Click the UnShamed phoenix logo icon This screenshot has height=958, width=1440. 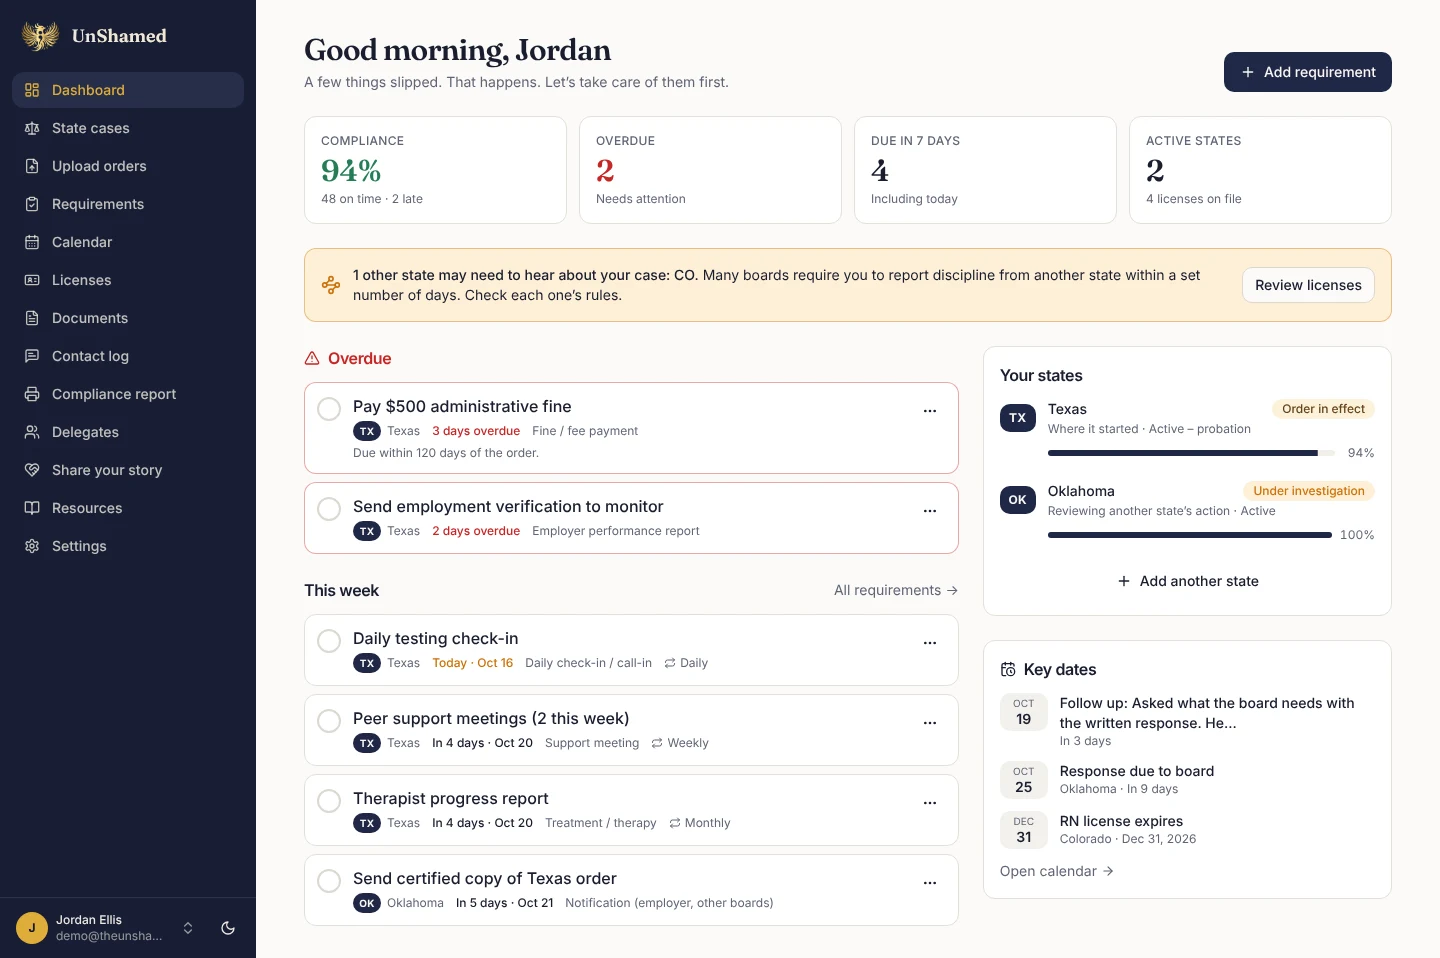(x=40, y=36)
